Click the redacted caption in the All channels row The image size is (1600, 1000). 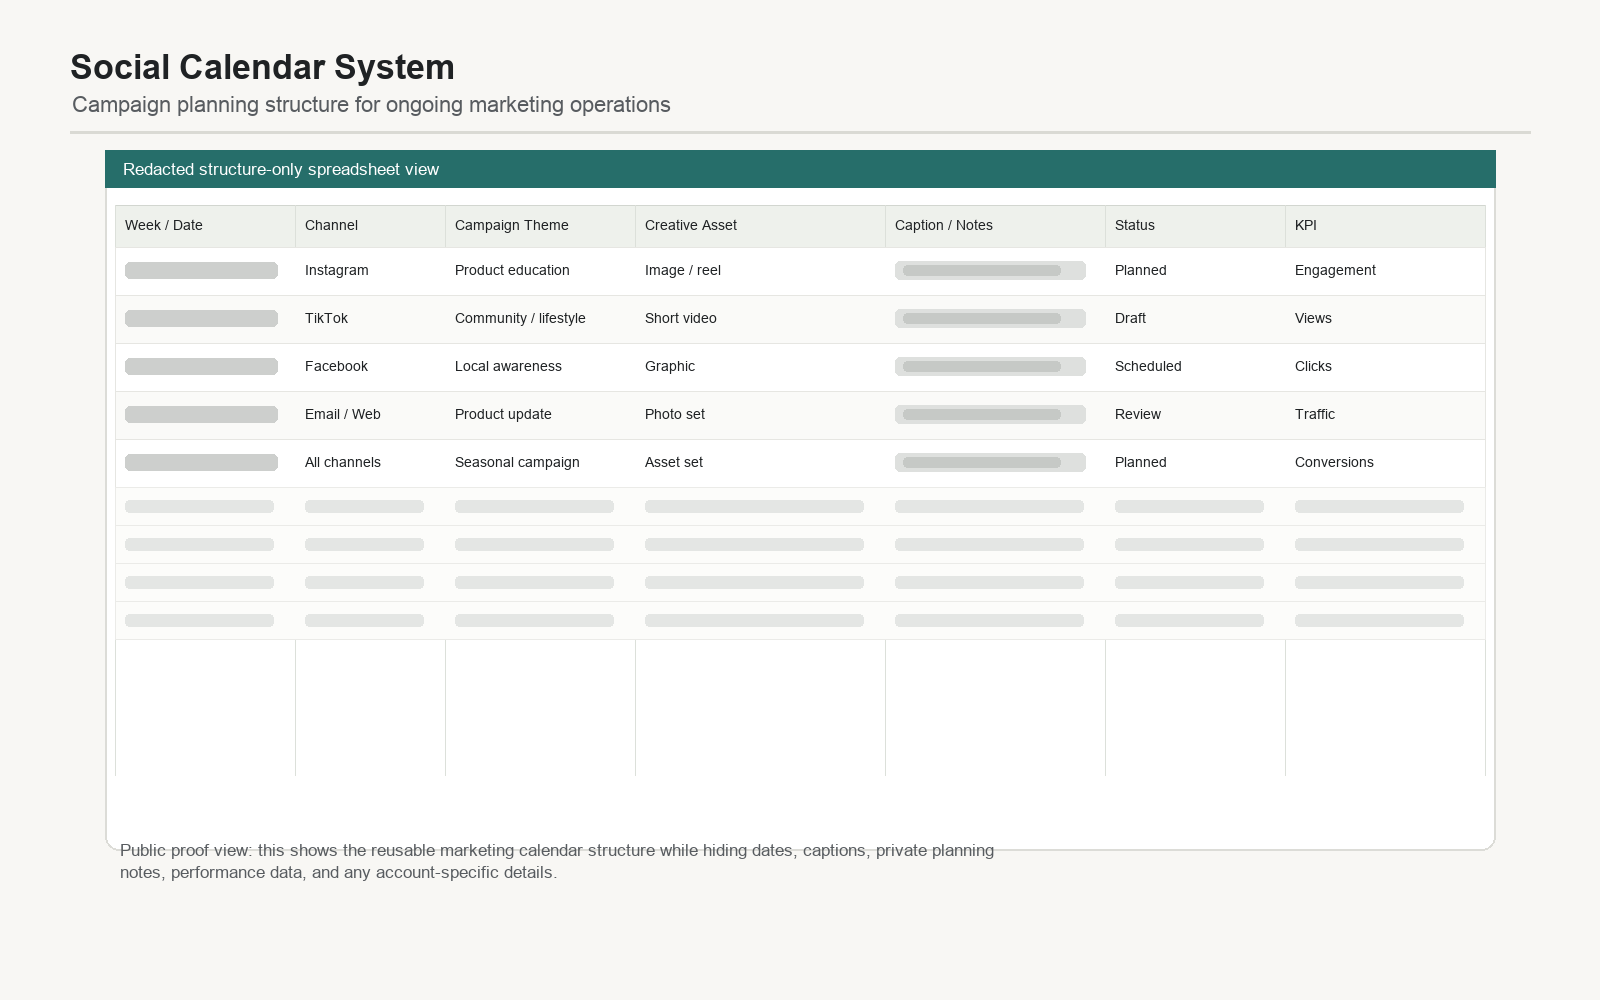coord(990,462)
